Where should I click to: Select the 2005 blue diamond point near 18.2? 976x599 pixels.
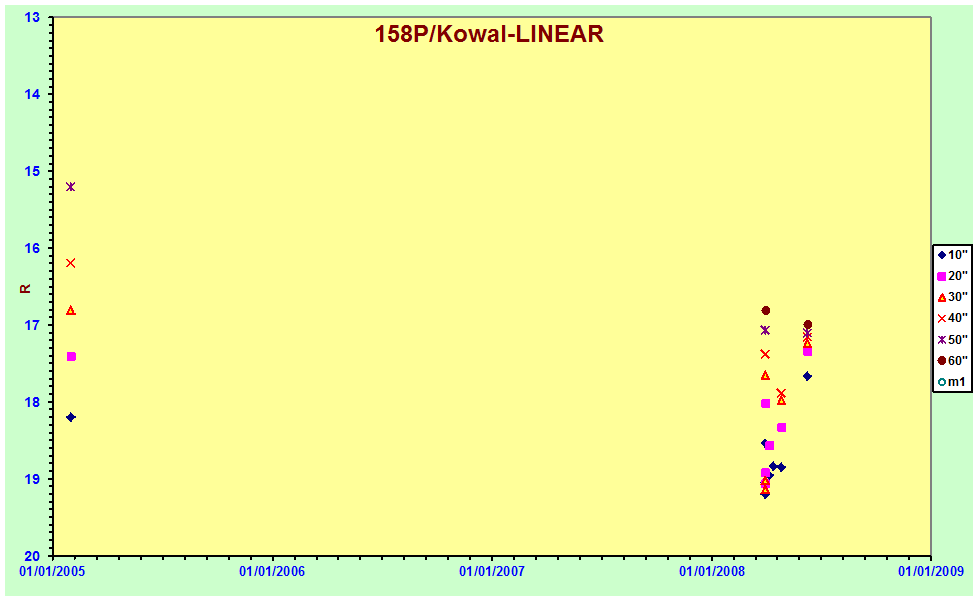click(x=71, y=417)
